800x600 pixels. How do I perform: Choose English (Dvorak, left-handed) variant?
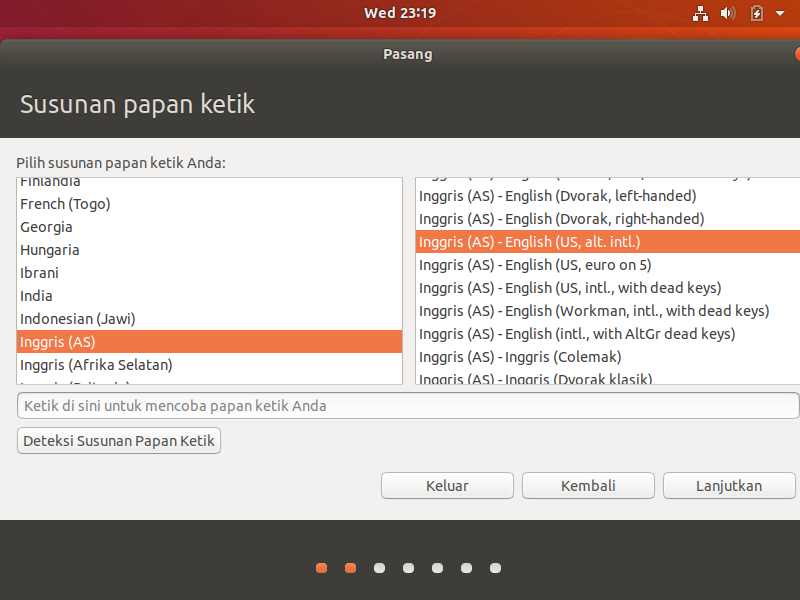pos(608,196)
